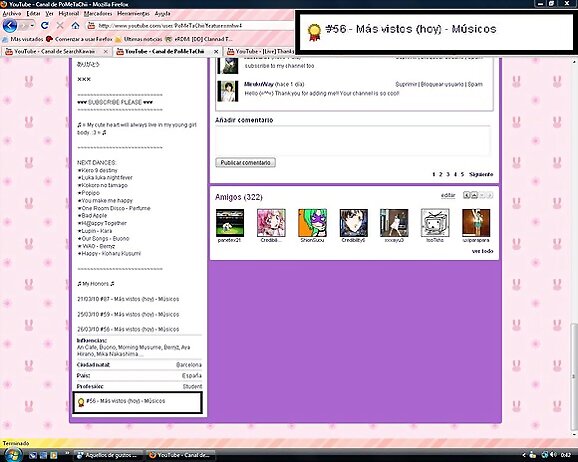Click the Aquellos de gustos taskbar button
578x462 pixels.
click(x=109, y=455)
